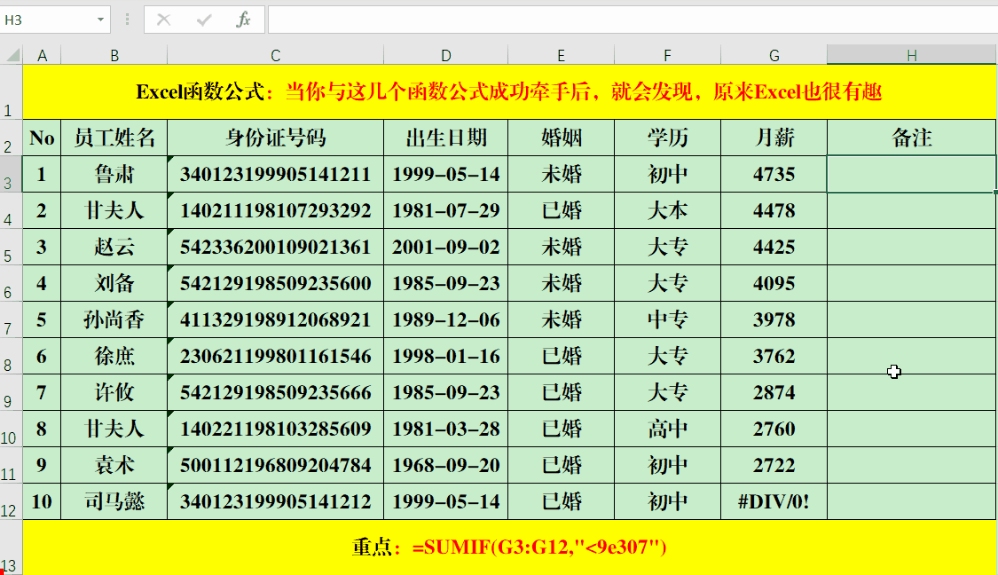Click the Enter checkmark icon in formula bar
This screenshot has width=998, height=575.
[204, 20]
